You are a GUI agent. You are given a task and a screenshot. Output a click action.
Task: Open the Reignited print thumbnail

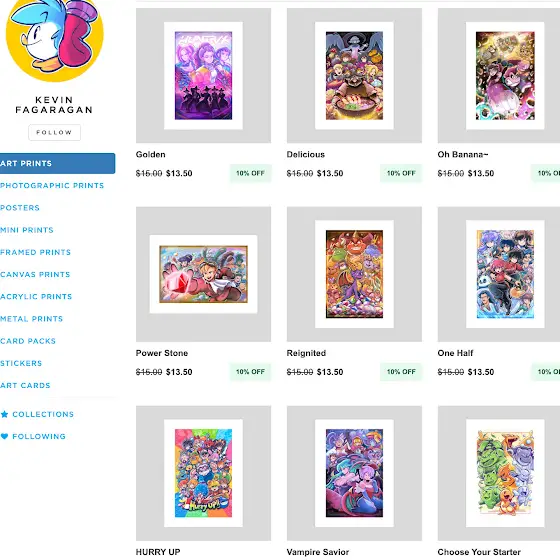point(354,274)
